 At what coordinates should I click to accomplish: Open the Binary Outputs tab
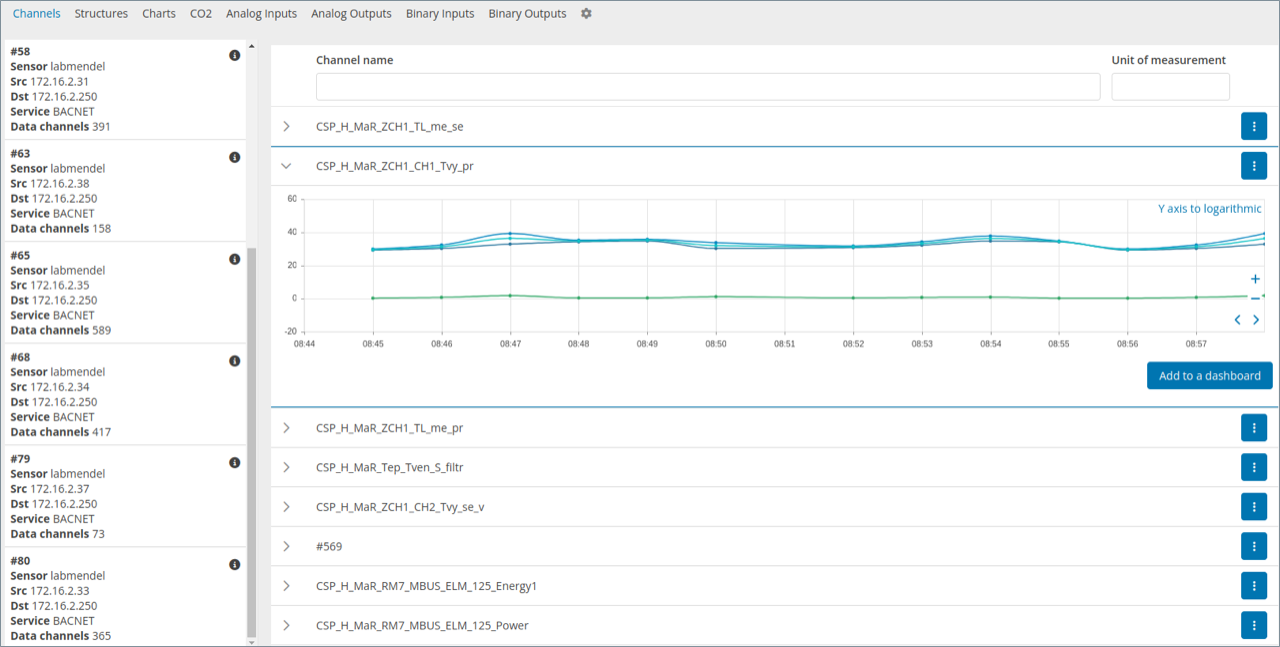tap(527, 14)
